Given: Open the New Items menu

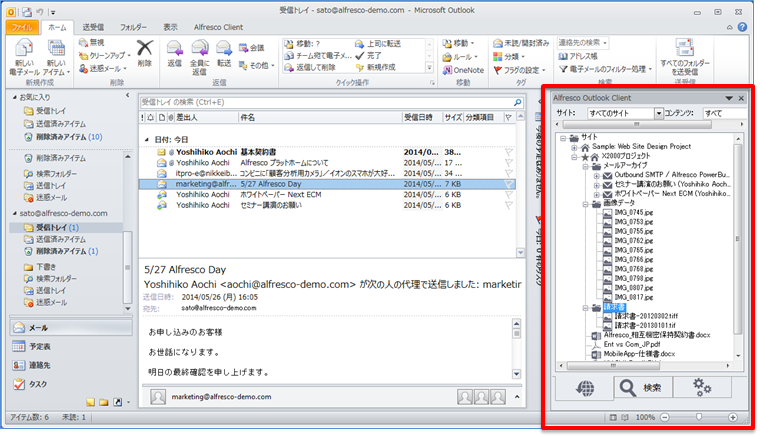Looking at the screenshot, I should click(x=56, y=57).
